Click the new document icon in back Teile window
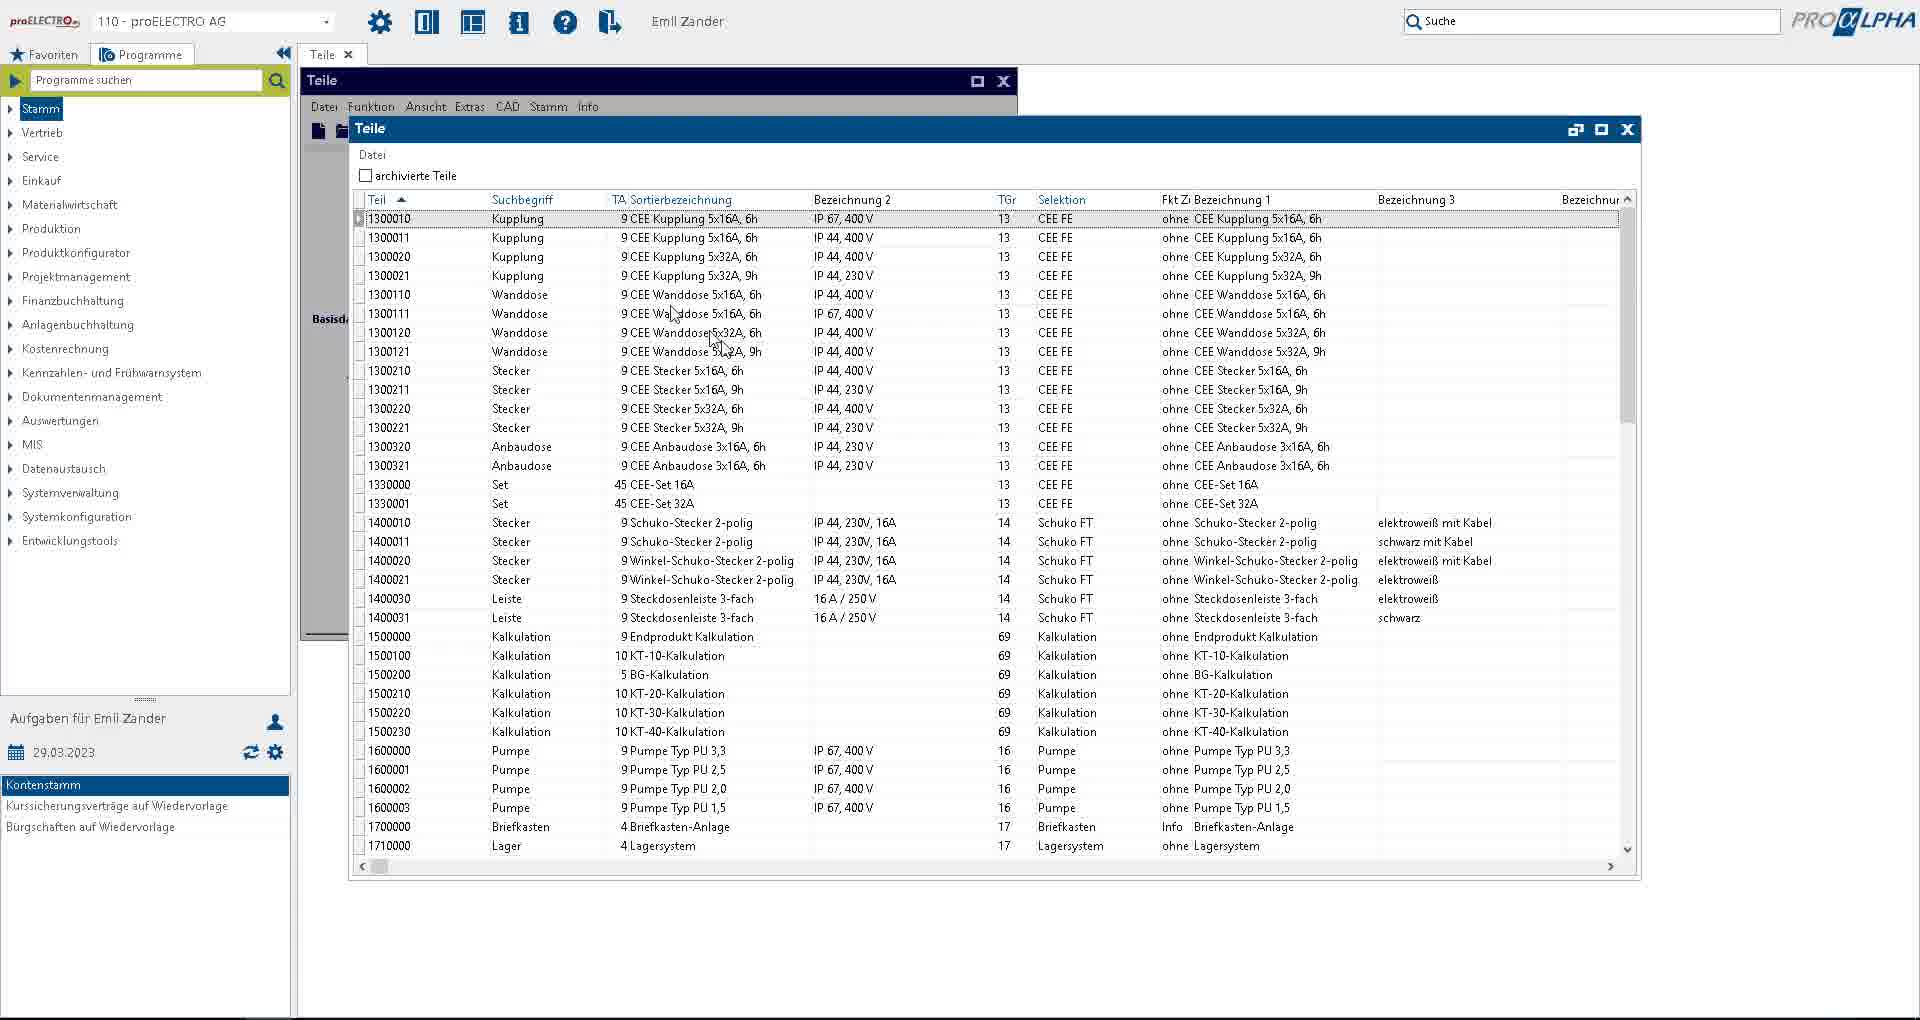 [318, 130]
